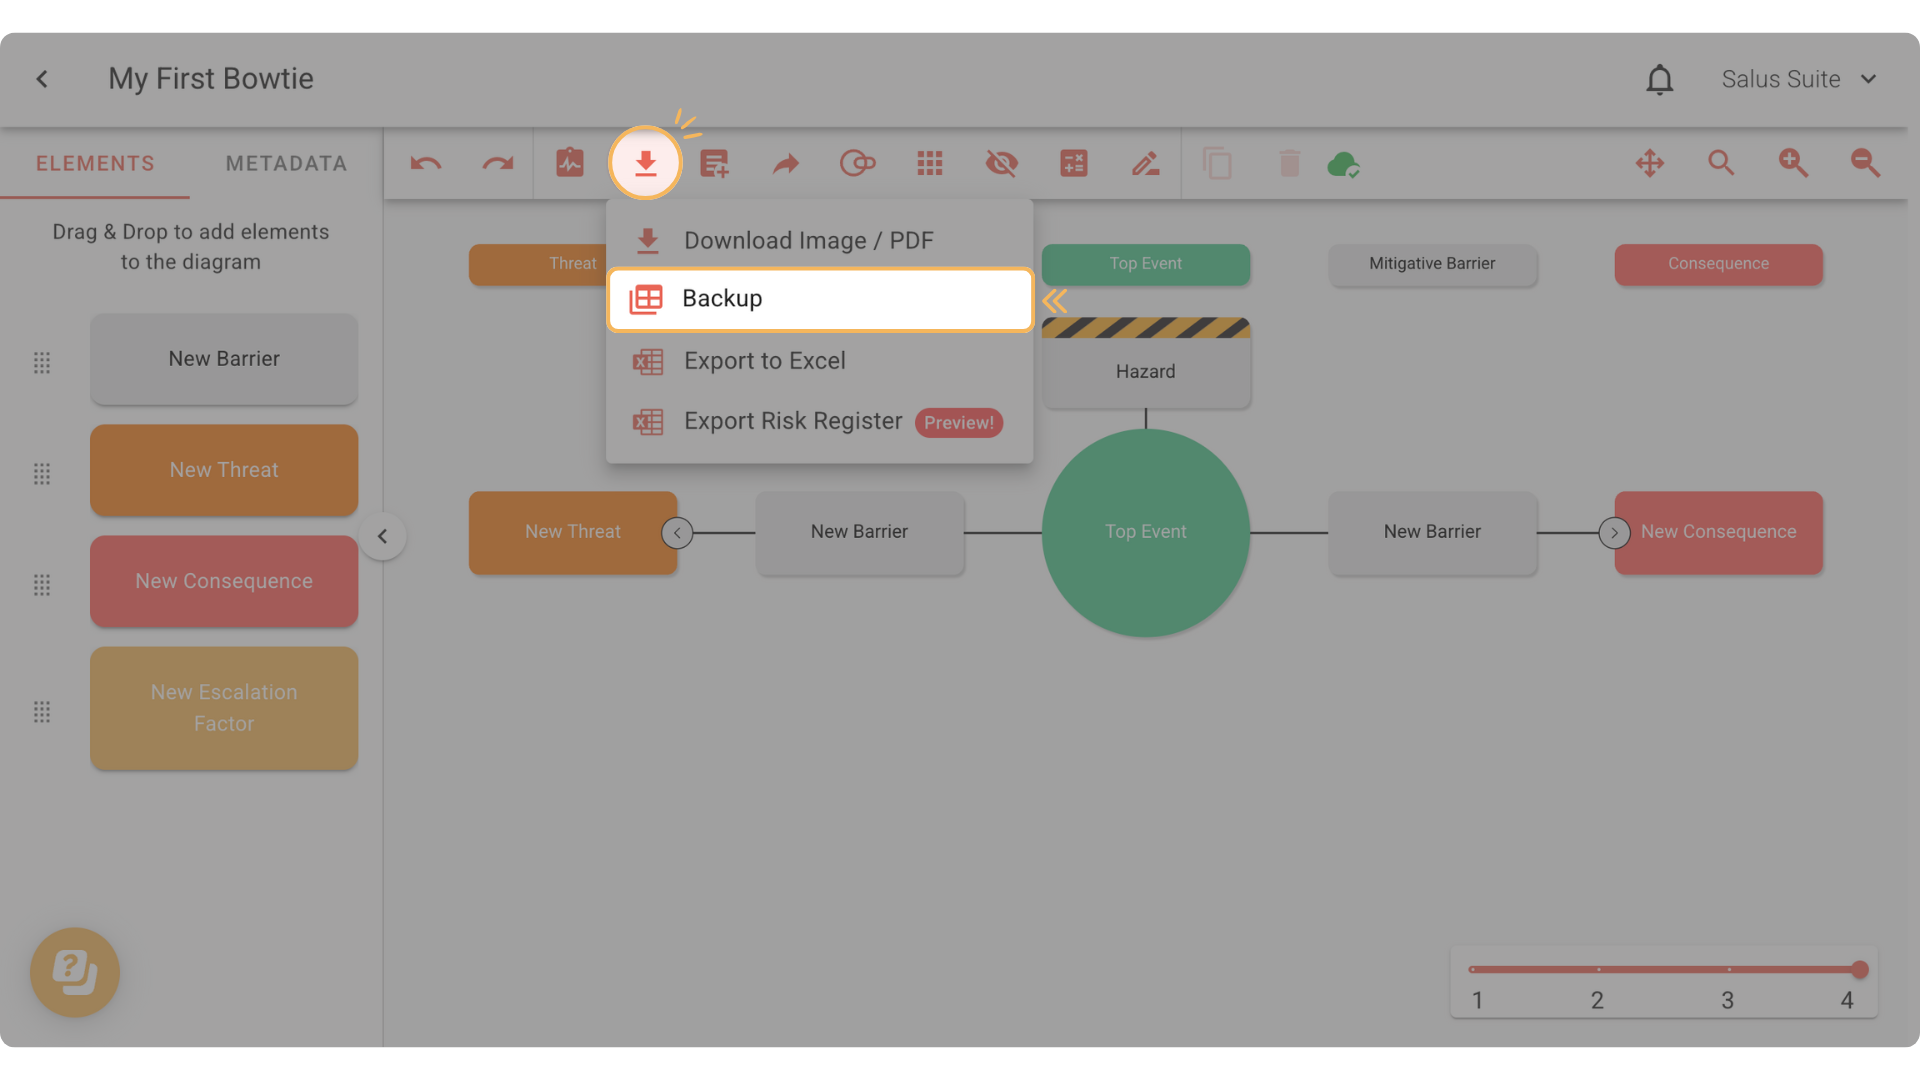
Task: Click the grid view toolbar icon
Action: [930, 163]
